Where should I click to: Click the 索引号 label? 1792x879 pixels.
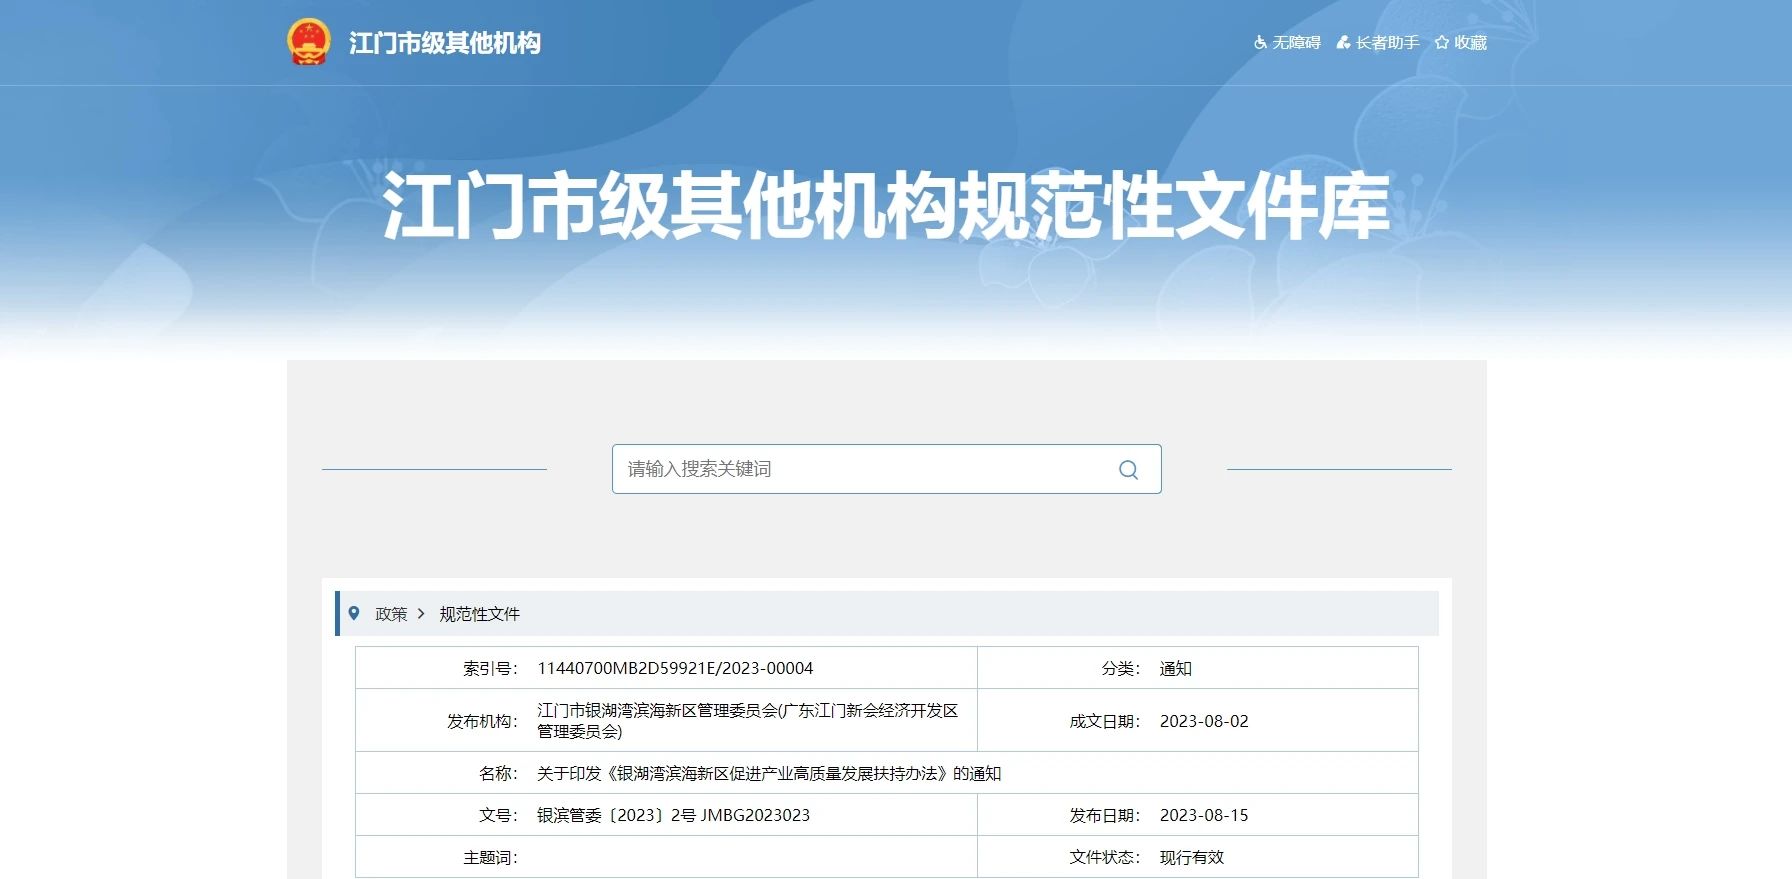pyautogui.click(x=490, y=668)
